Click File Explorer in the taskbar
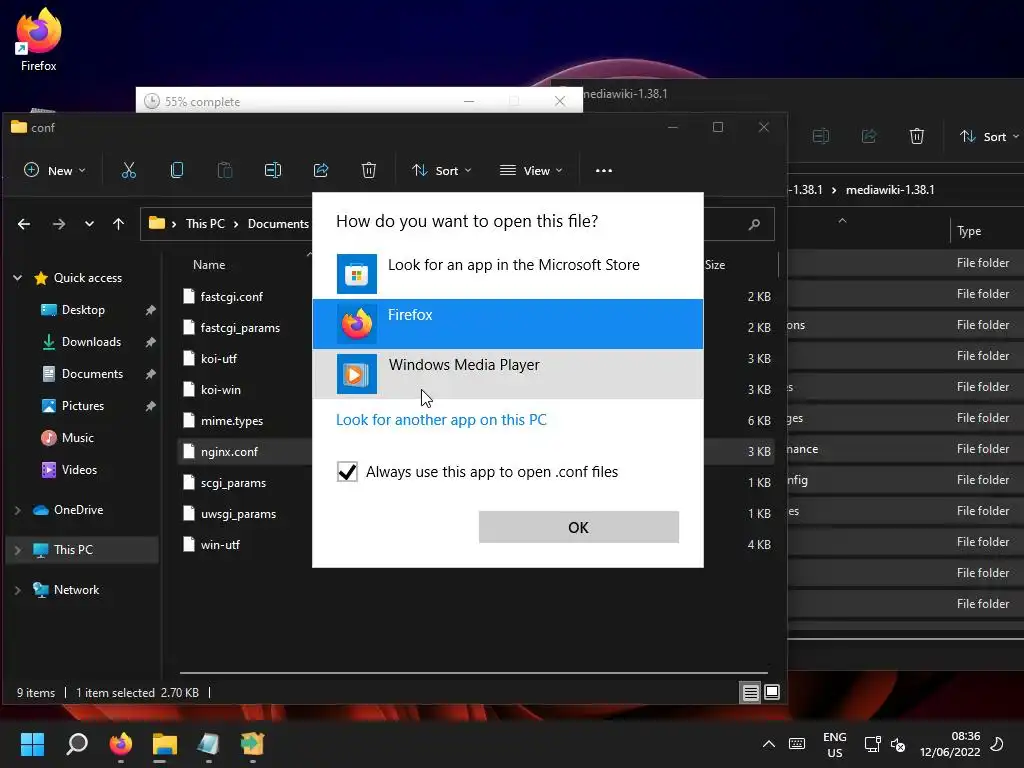Image resolution: width=1024 pixels, height=768 pixels. tap(165, 744)
